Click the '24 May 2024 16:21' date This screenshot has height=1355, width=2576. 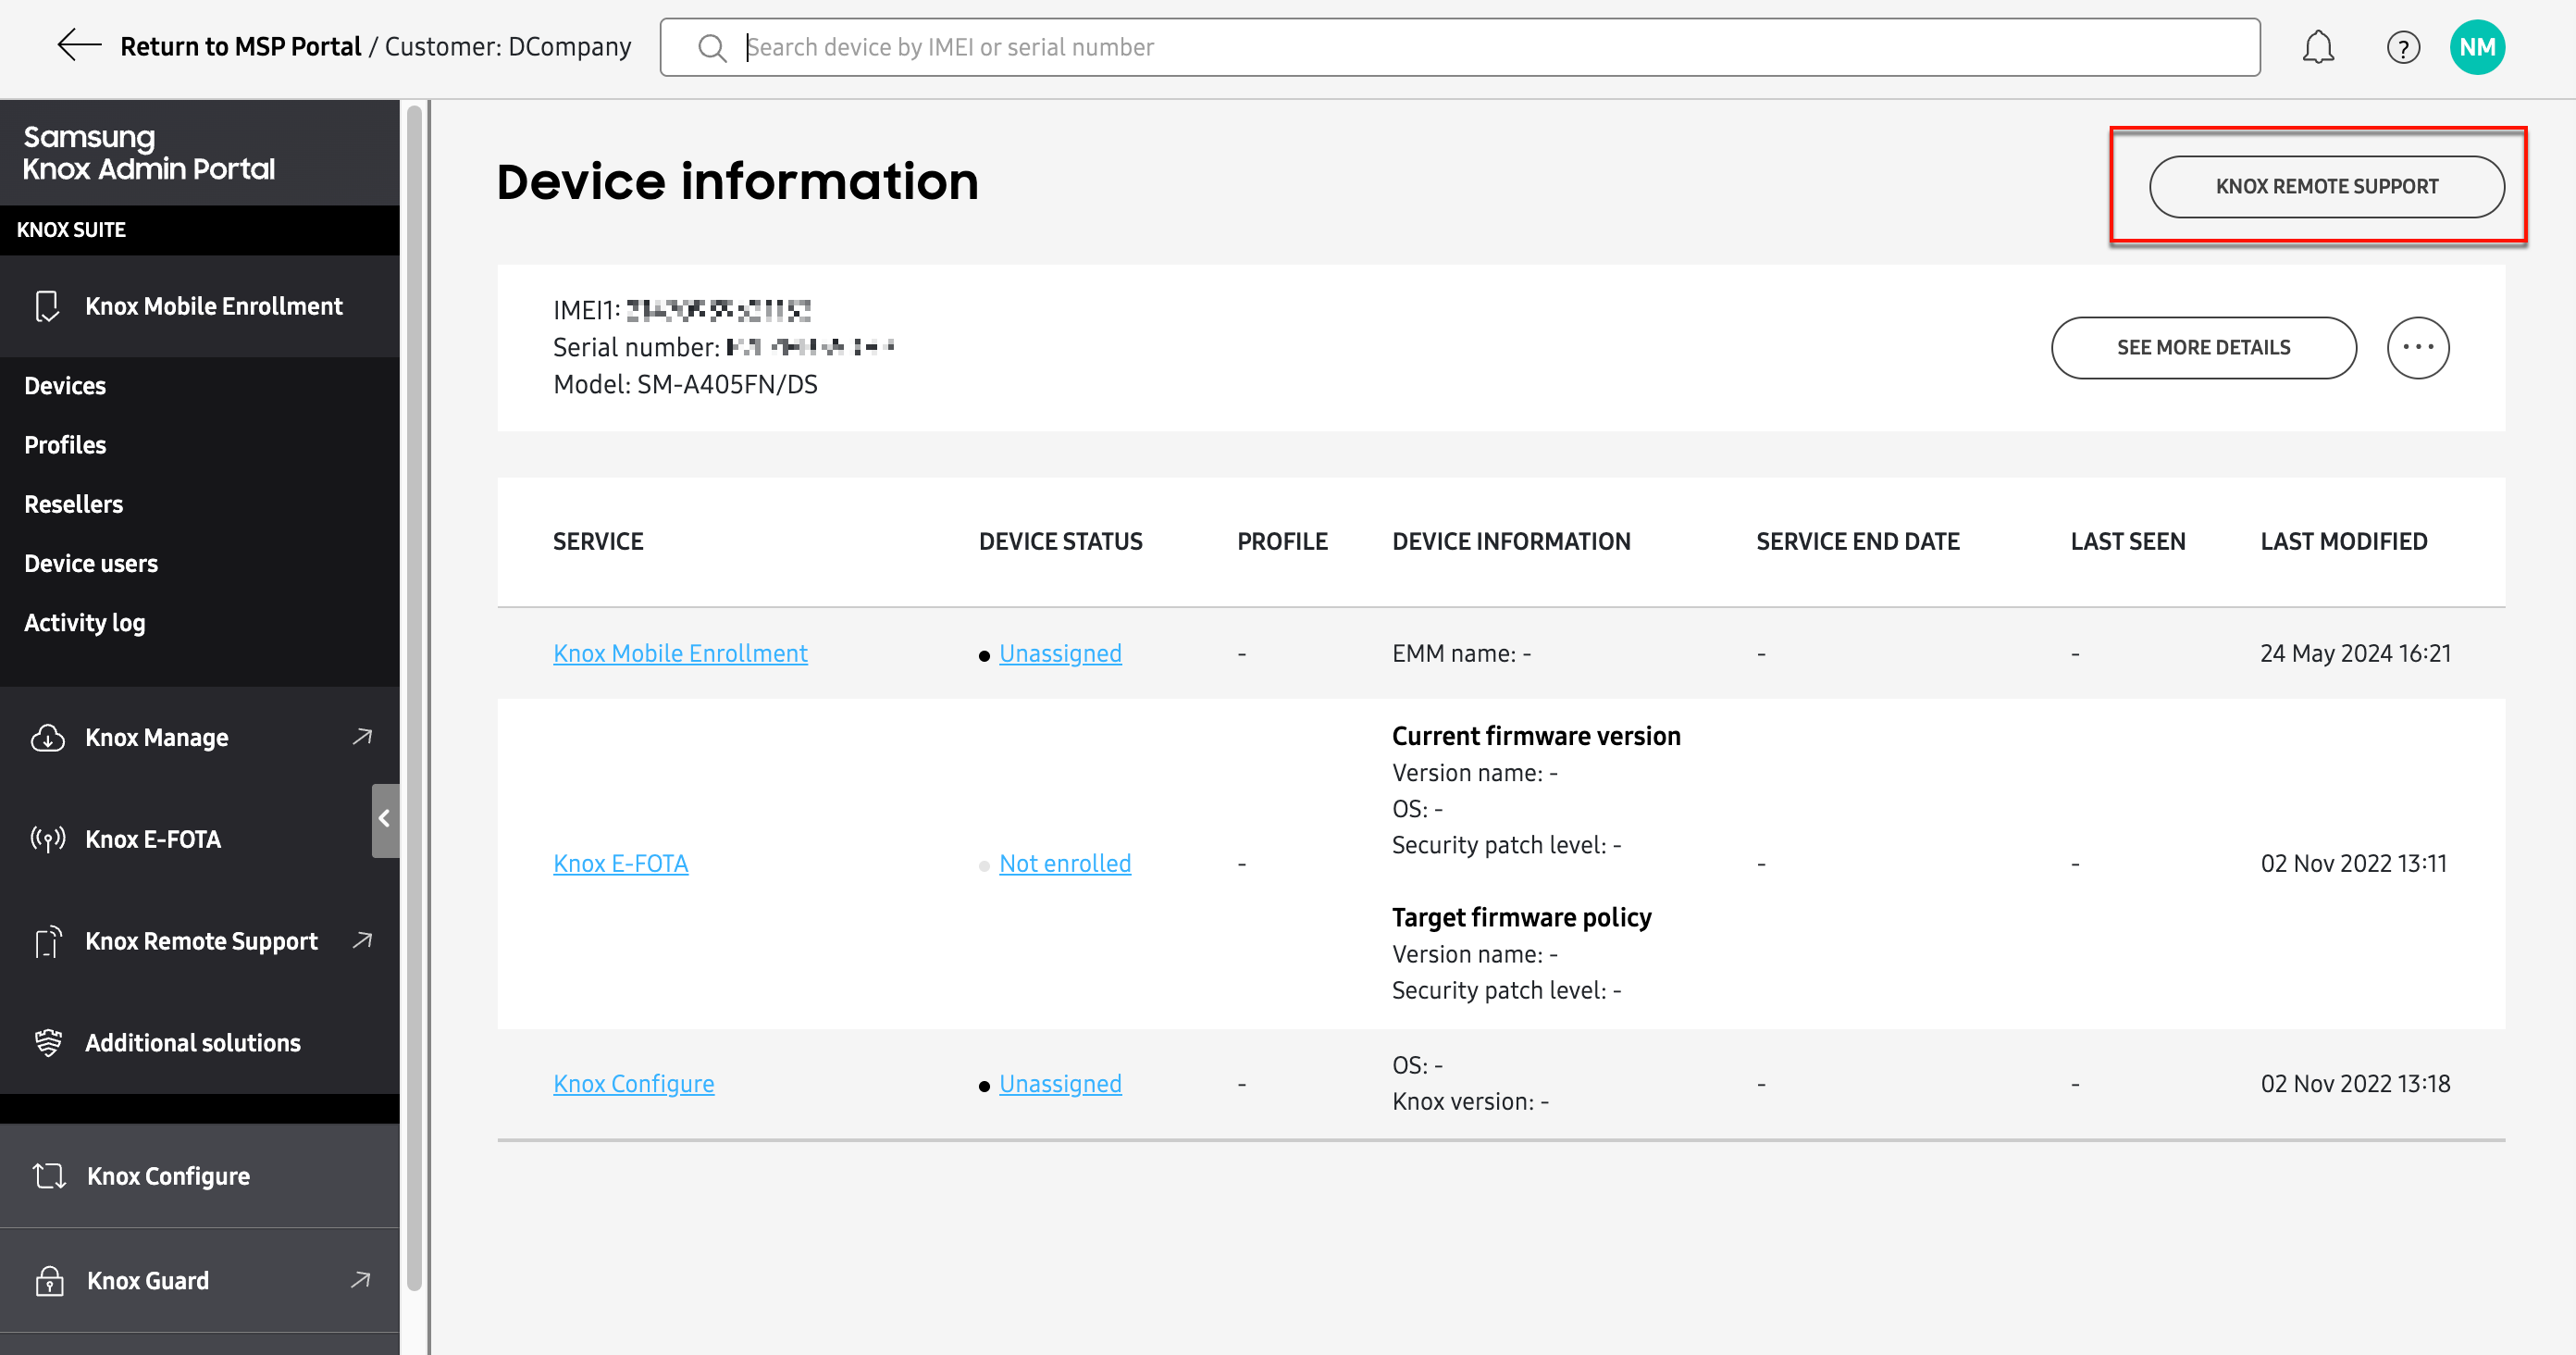(x=2355, y=653)
